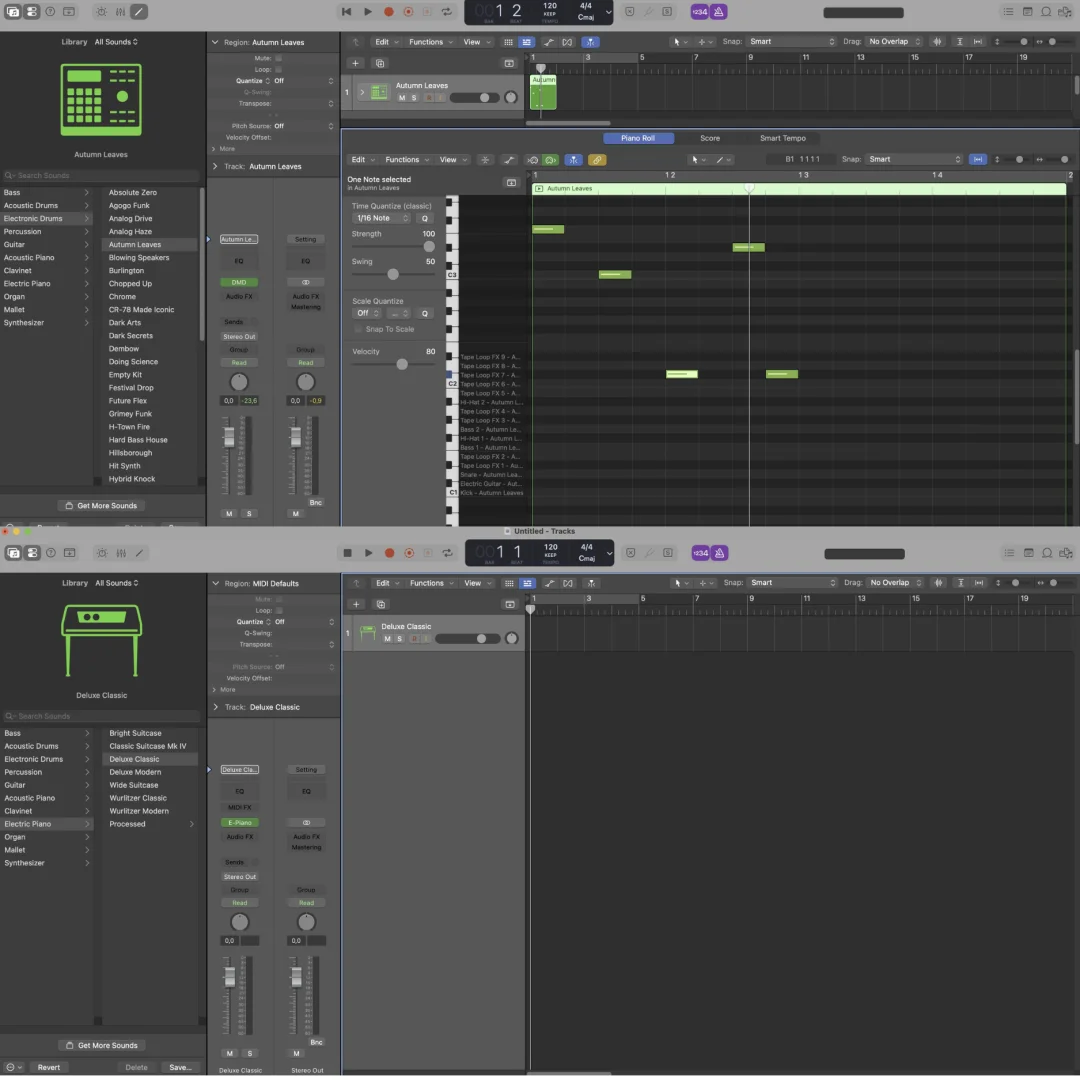
Task: Select Absolute Zero from the sound list
Action: coord(133,192)
